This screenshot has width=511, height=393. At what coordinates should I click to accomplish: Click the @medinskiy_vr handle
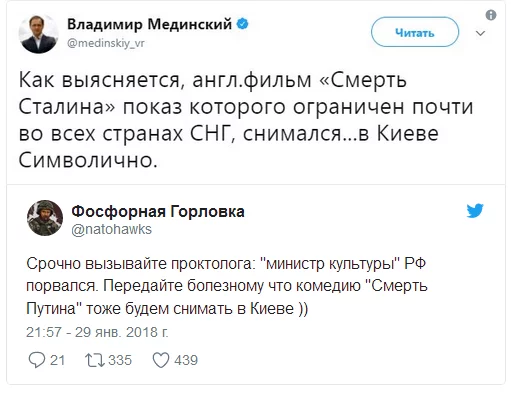[106, 43]
